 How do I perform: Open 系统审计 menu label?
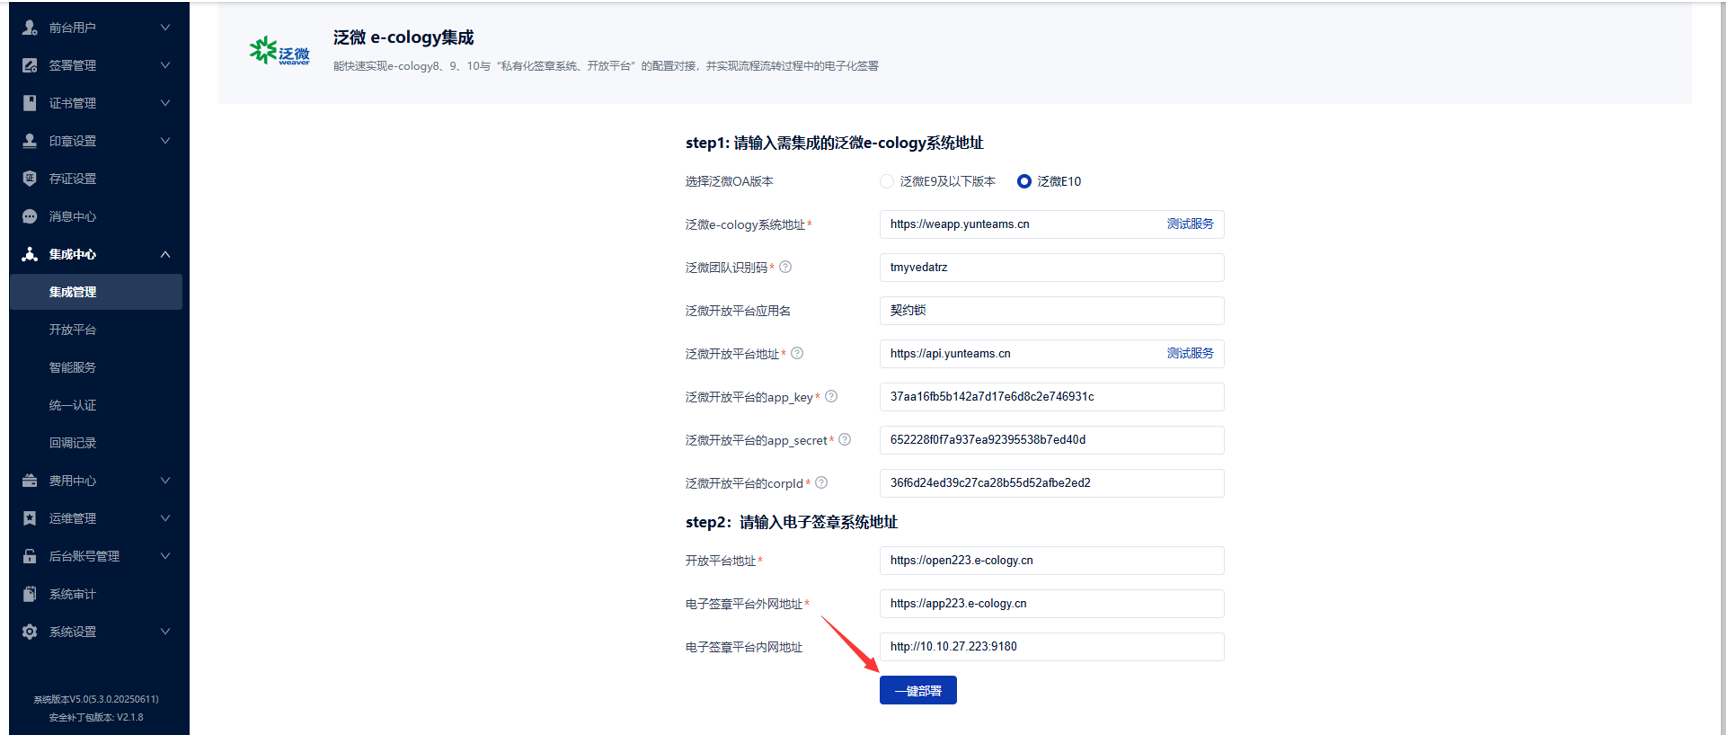point(73,594)
